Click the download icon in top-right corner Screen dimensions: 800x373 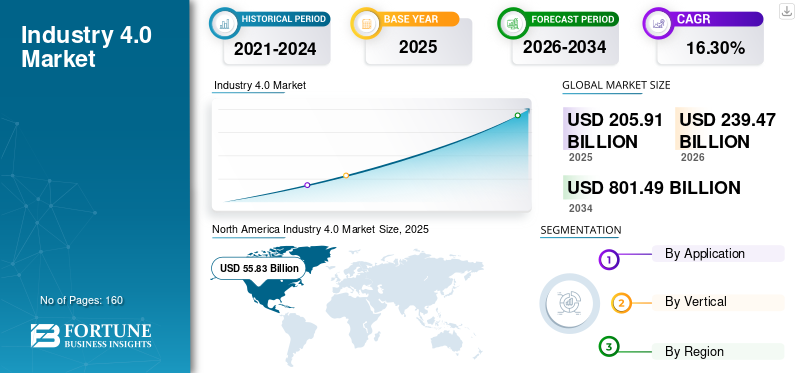pyautogui.click(x=786, y=11)
